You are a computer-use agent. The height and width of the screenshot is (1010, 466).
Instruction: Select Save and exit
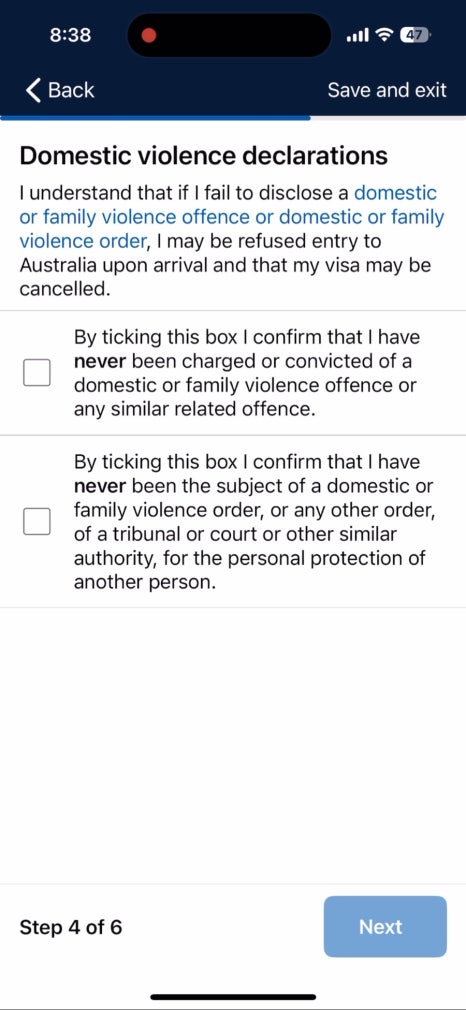click(x=387, y=90)
